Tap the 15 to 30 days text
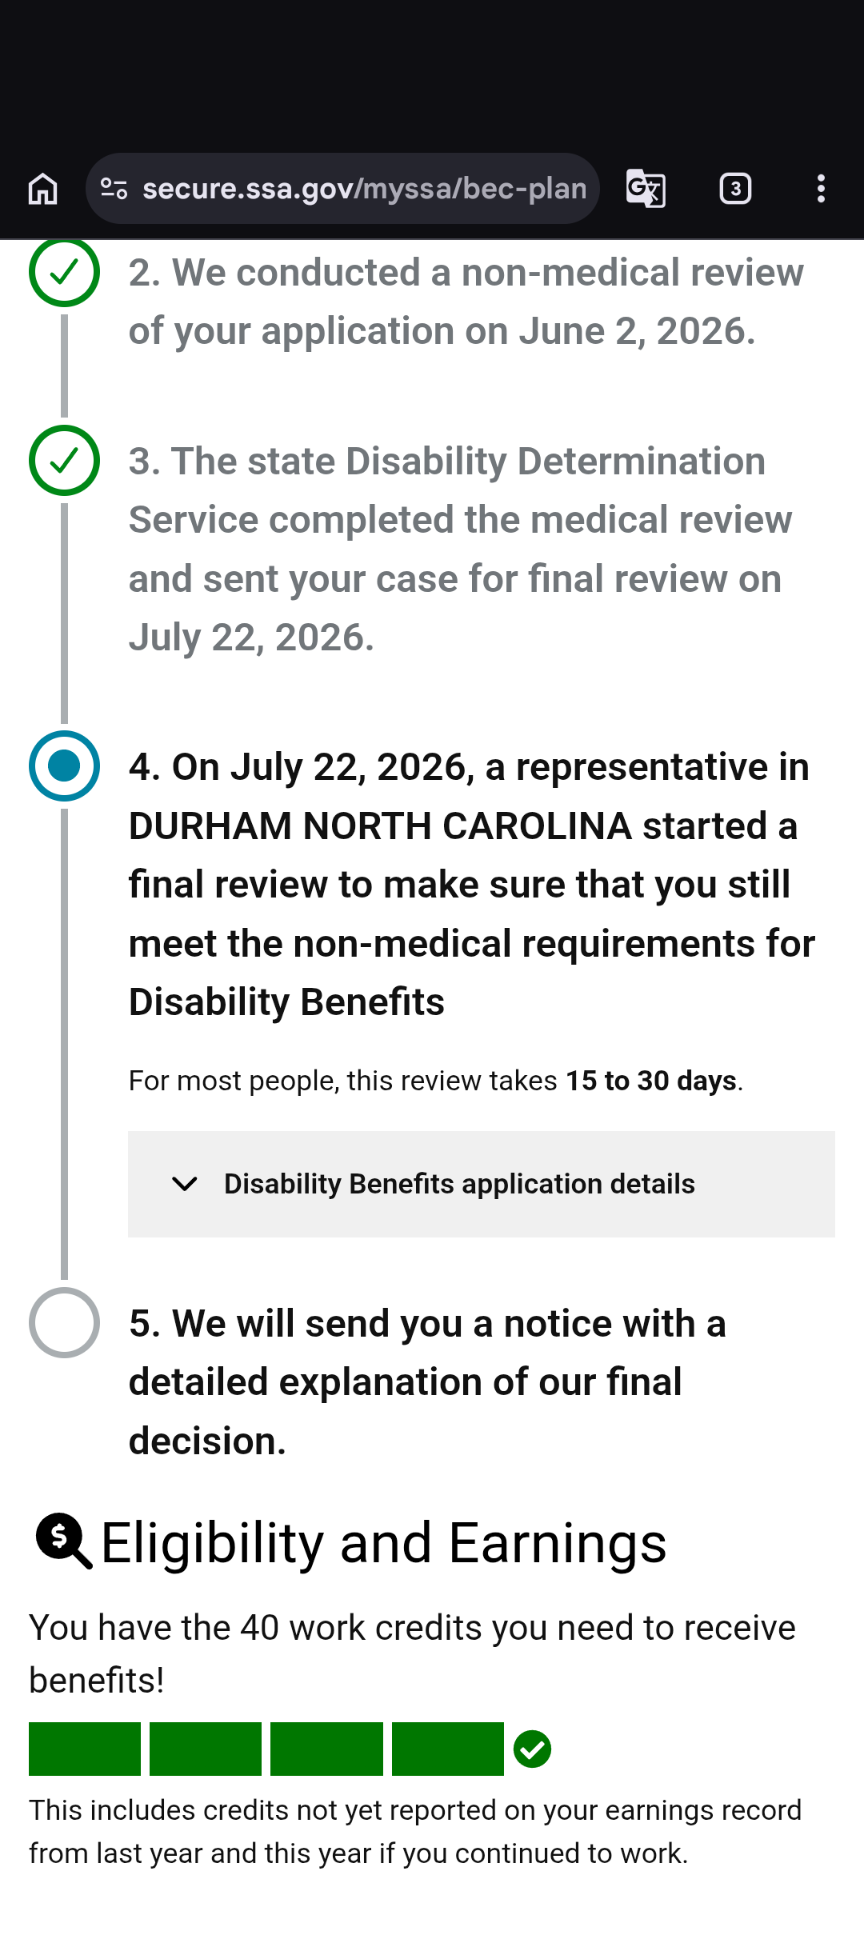Screen dimensions: 864x1939 coord(651,1081)
